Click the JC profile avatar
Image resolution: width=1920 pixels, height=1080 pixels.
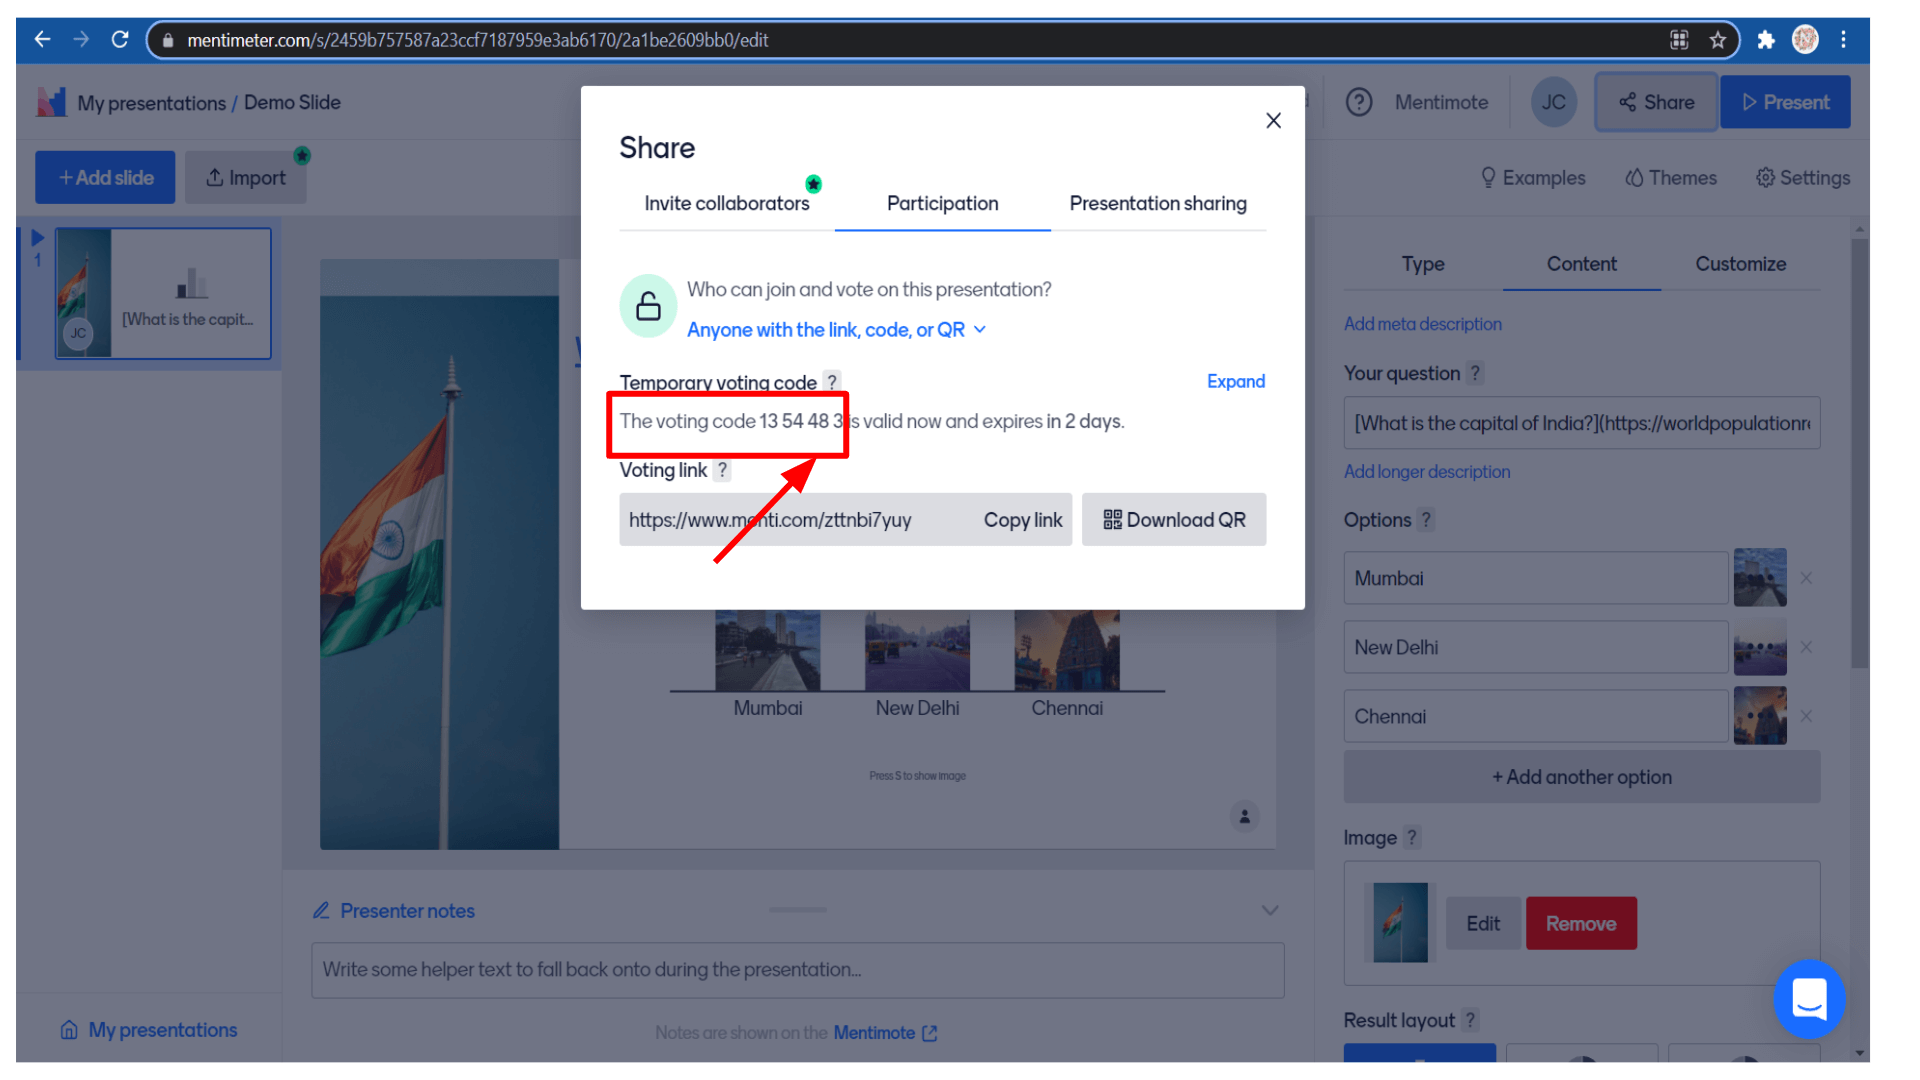[1553, 102]
